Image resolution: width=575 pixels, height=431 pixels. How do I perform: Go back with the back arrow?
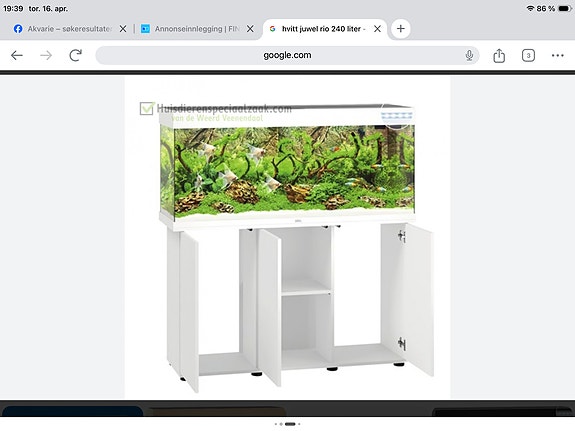tap(17, 55)
